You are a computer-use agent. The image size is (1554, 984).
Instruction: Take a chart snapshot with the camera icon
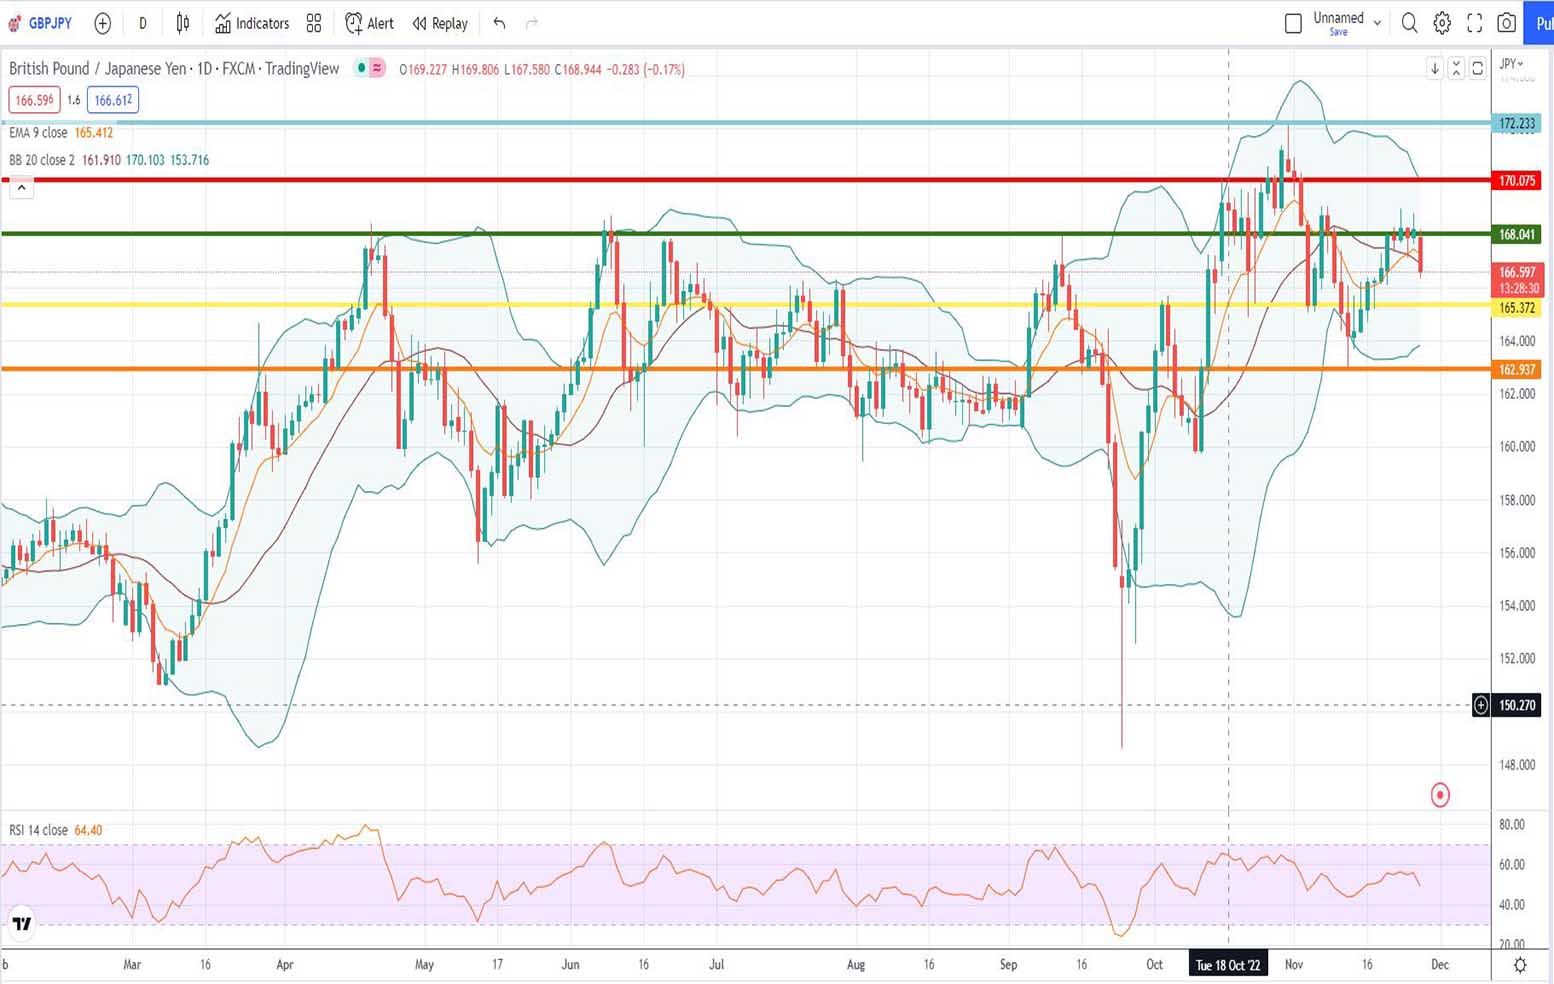[1506, 23]
